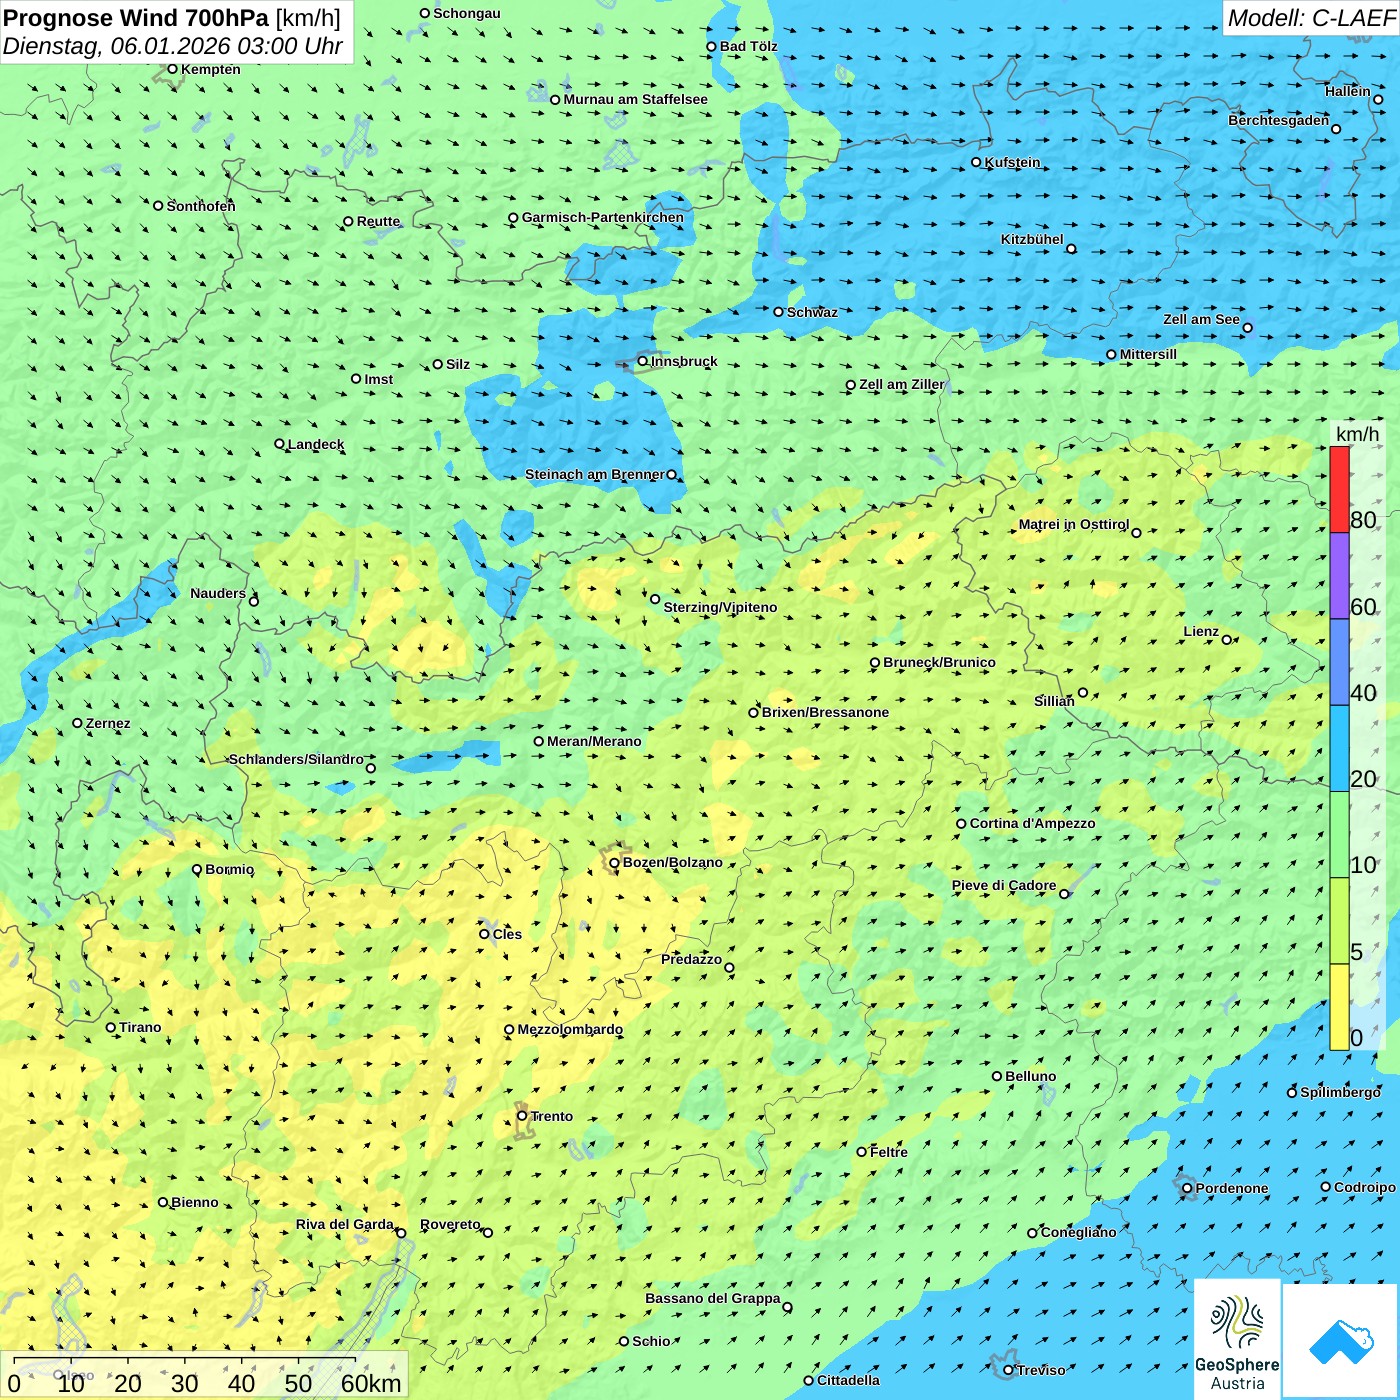Click the Innsbruck city marker
The image size is (1400, 1400).
[643, 361]
